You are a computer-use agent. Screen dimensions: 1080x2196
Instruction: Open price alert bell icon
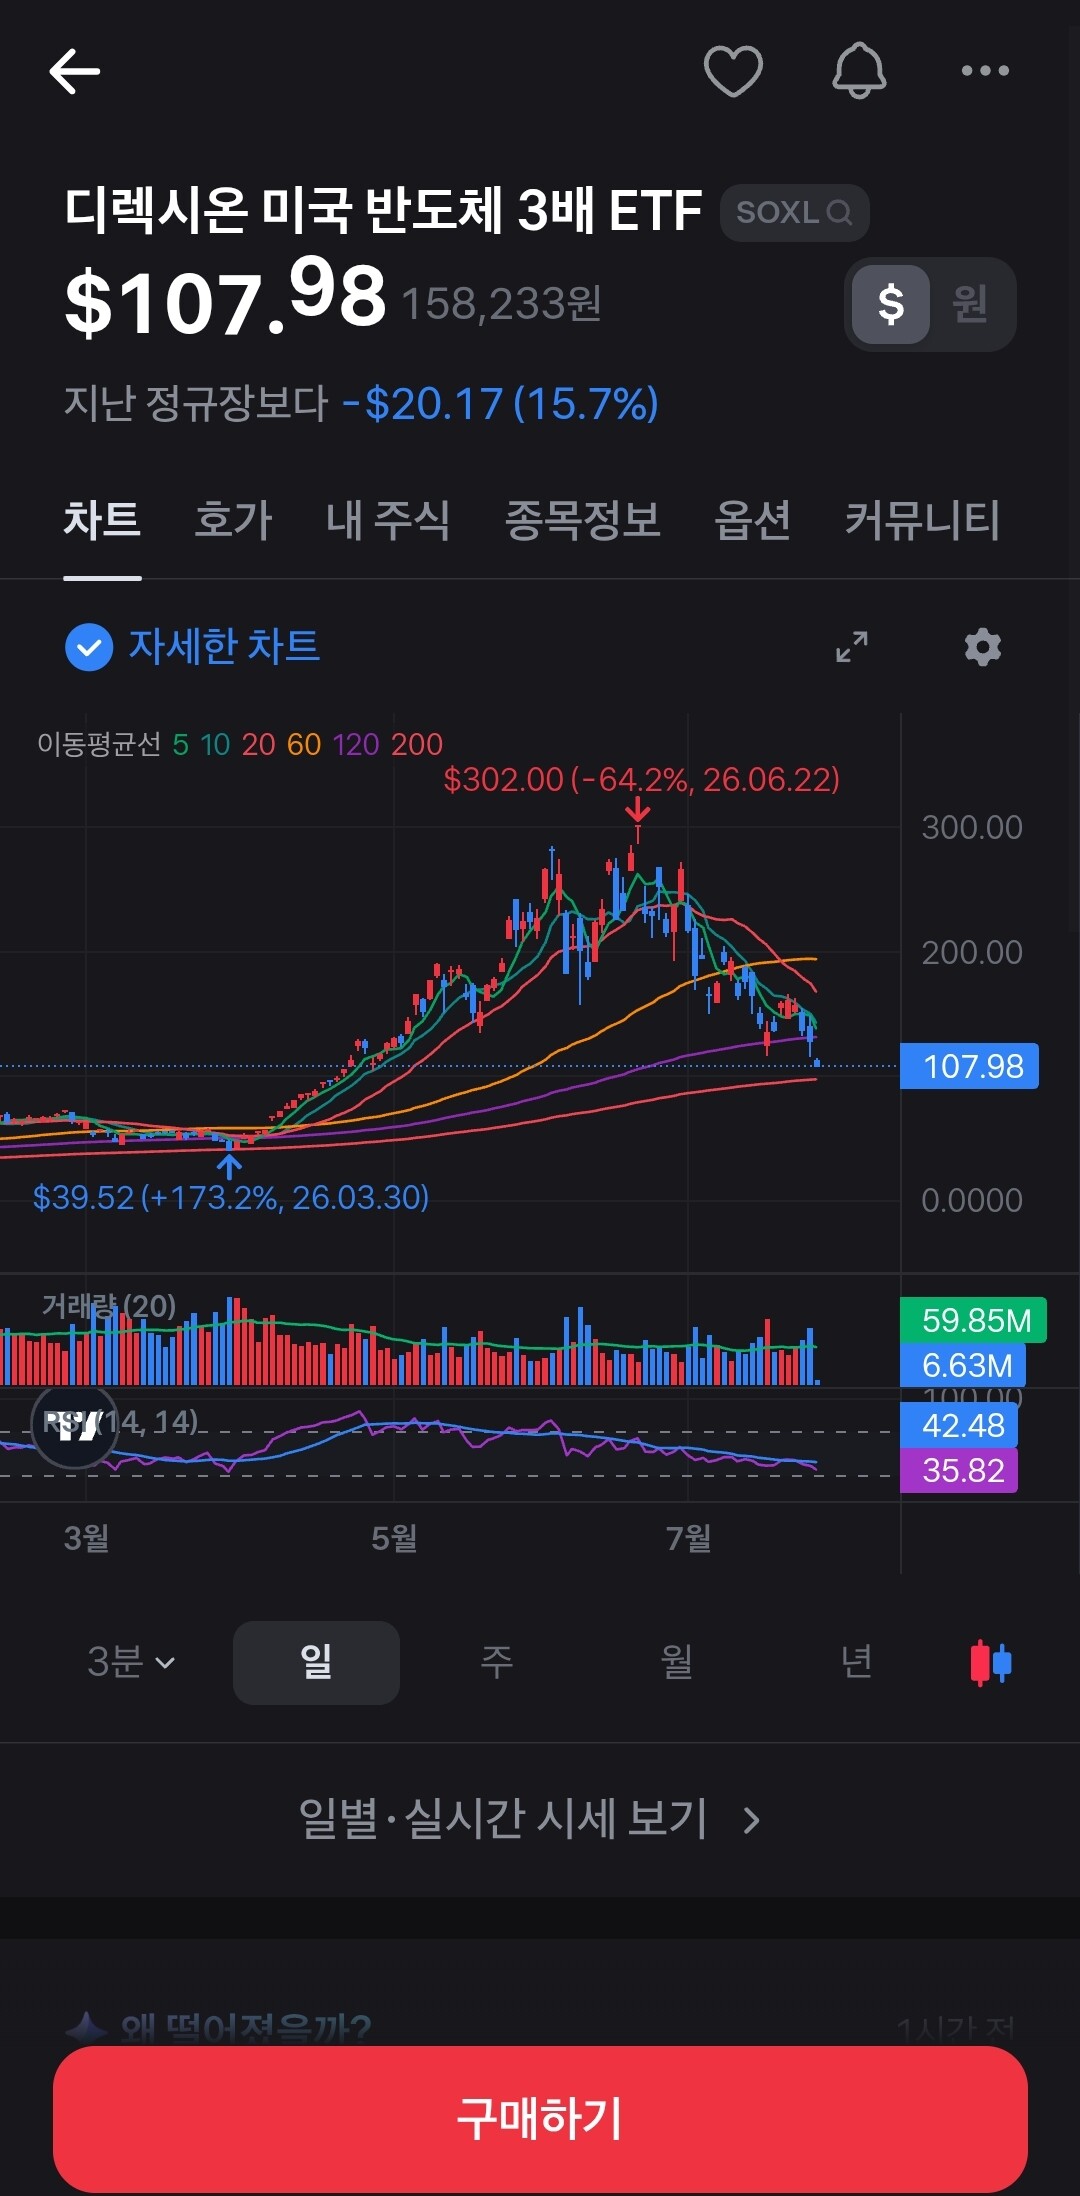coord(859,71)
